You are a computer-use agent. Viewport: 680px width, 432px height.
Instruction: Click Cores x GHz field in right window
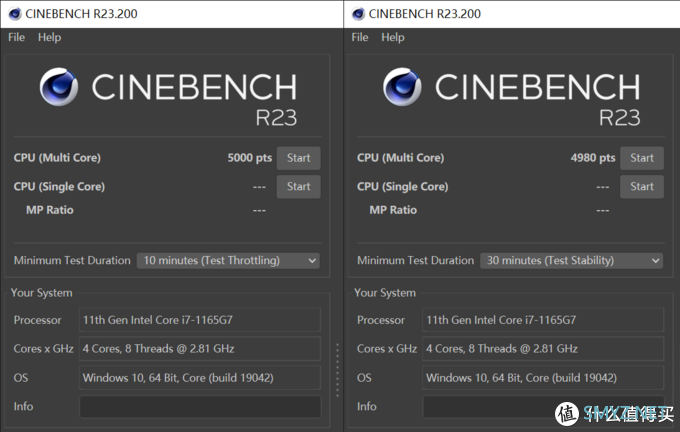(543, 349)
